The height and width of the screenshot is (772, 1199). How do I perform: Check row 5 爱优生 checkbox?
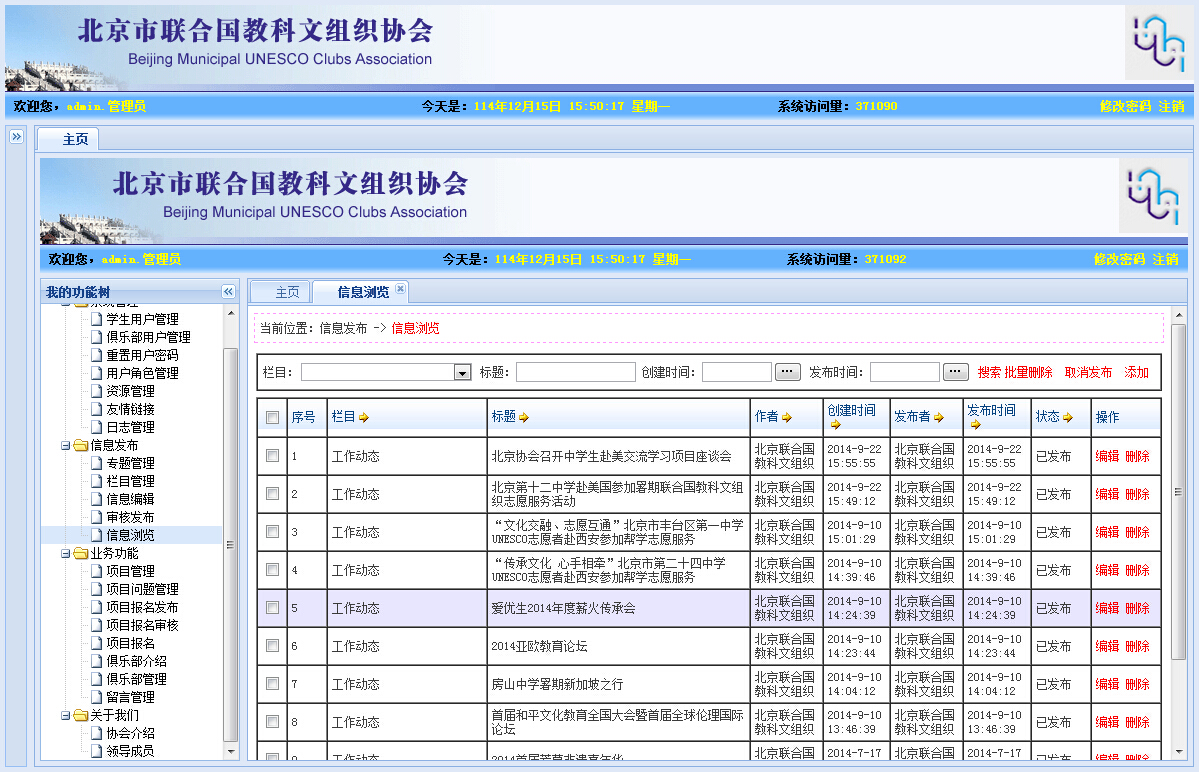point(272,608)
